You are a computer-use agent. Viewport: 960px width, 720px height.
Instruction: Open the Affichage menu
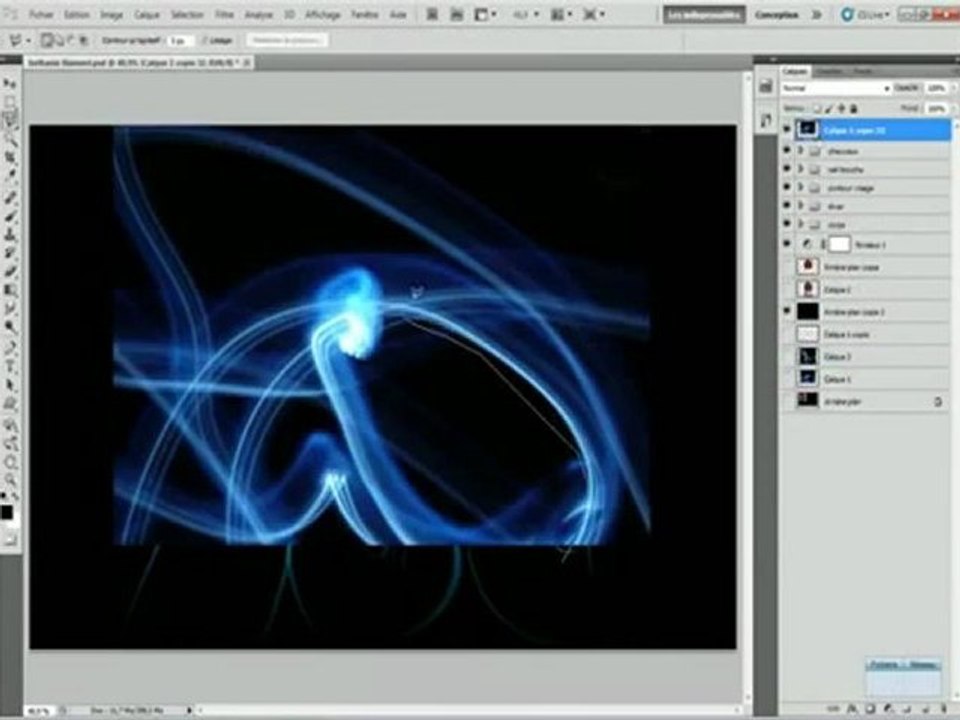pos(323,14)
